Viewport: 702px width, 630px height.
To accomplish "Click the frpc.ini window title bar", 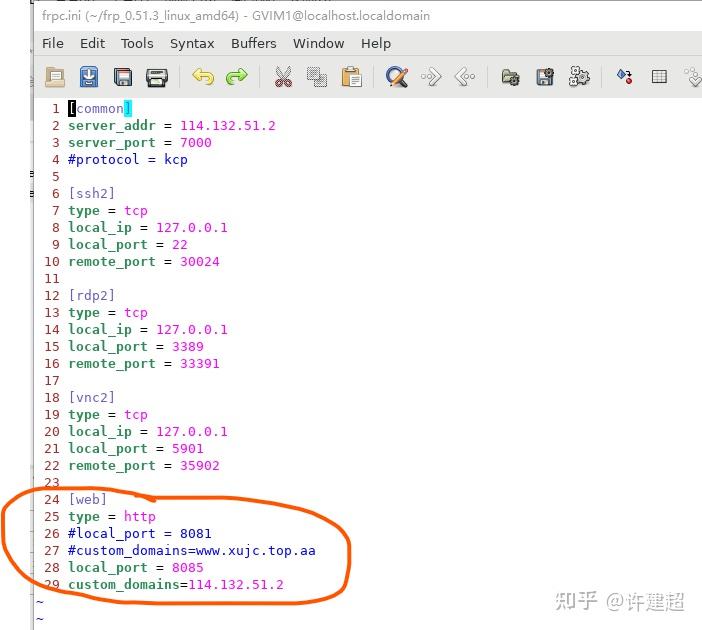I will tap(368, 16).
